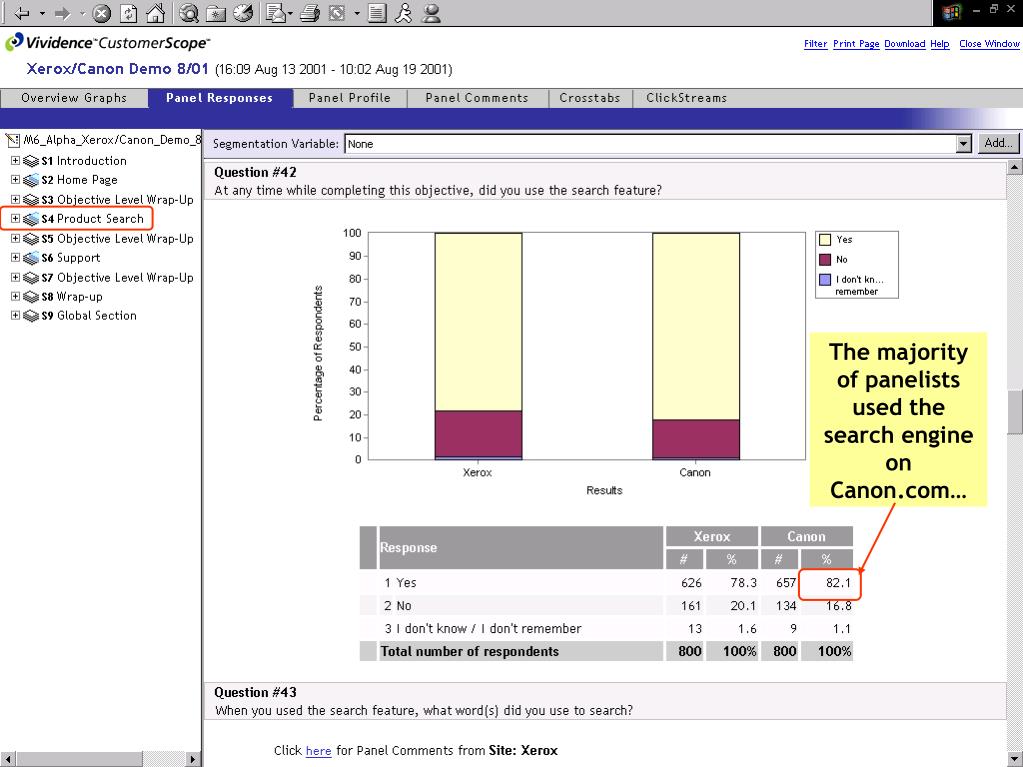Click the M6_Alpha root document icon
Image resolution: width=1023 pixels, height=767 pixels.
[x=12, y=140]
